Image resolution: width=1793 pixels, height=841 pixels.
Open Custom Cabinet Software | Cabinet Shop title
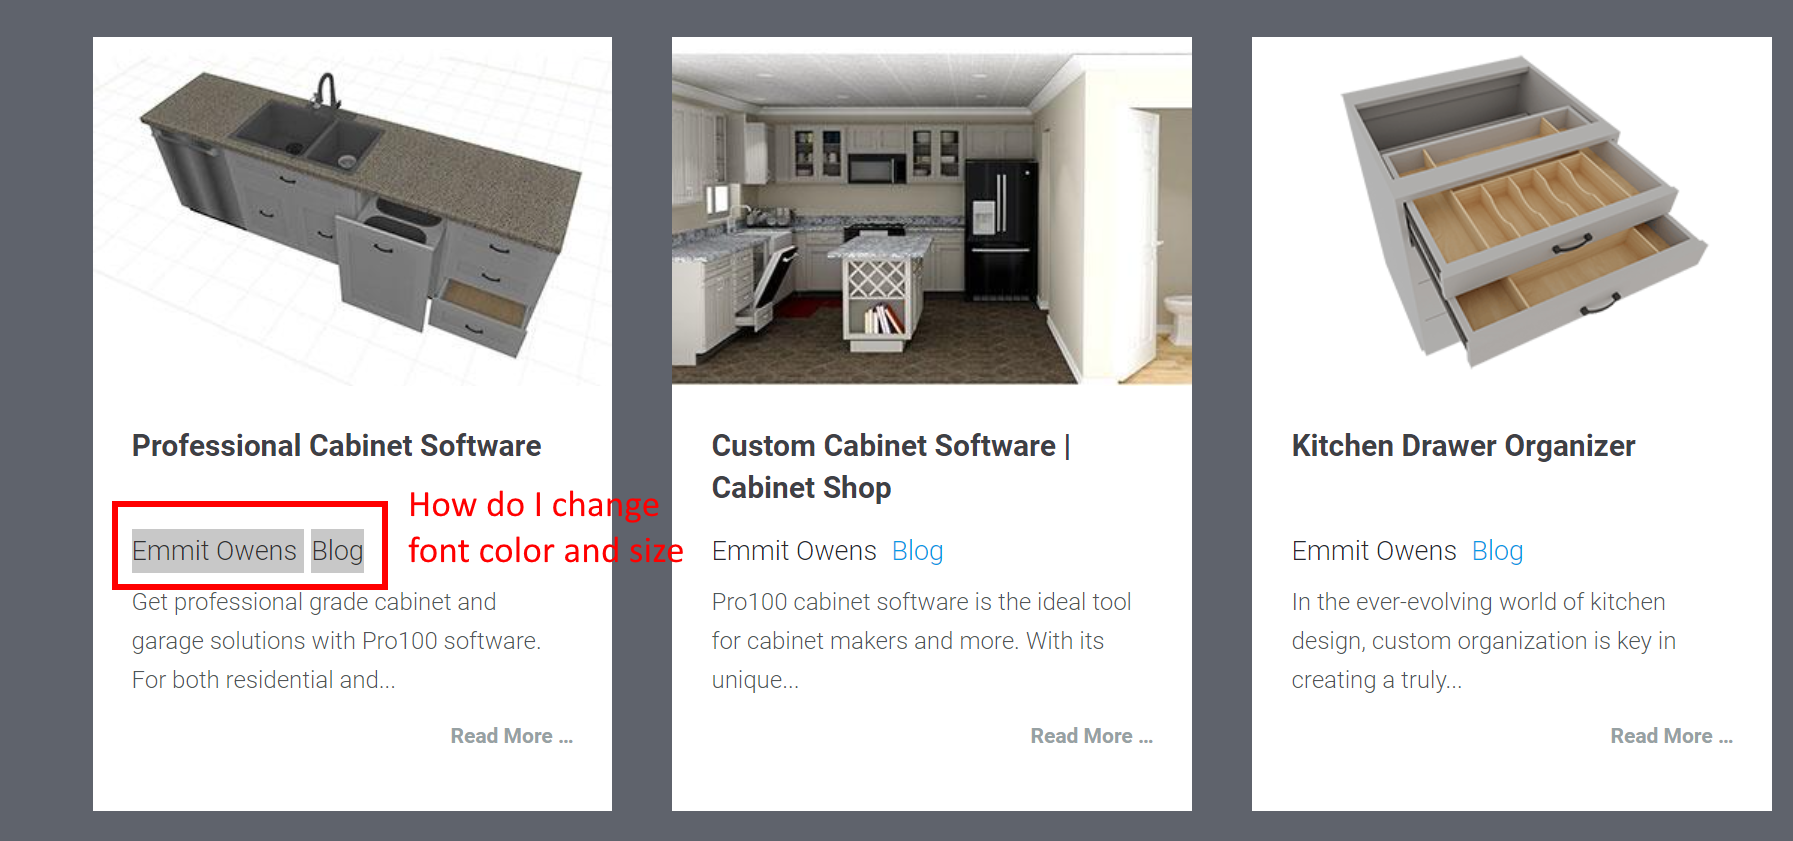coord(891,467)
